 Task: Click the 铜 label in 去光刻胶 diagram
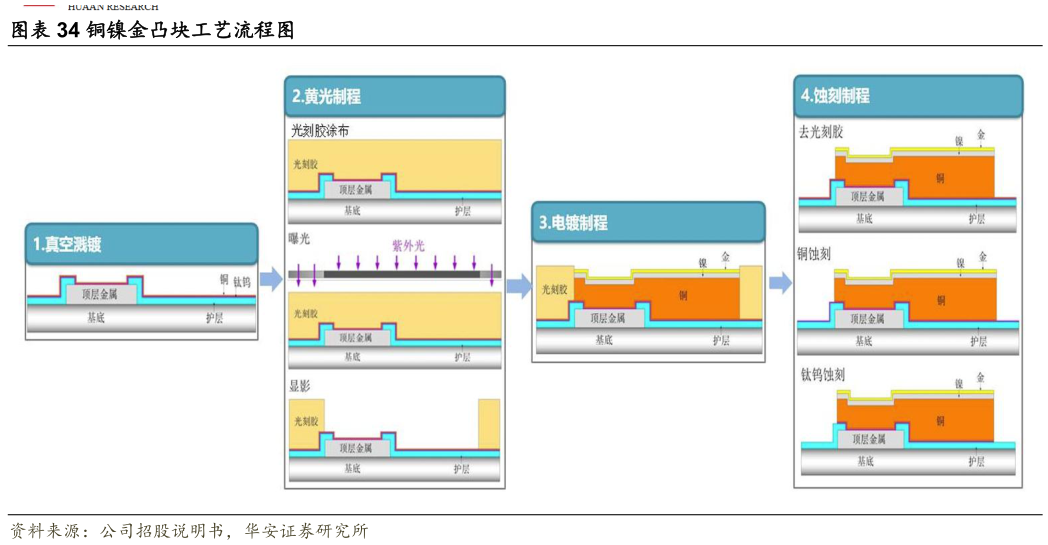(940, 178)
